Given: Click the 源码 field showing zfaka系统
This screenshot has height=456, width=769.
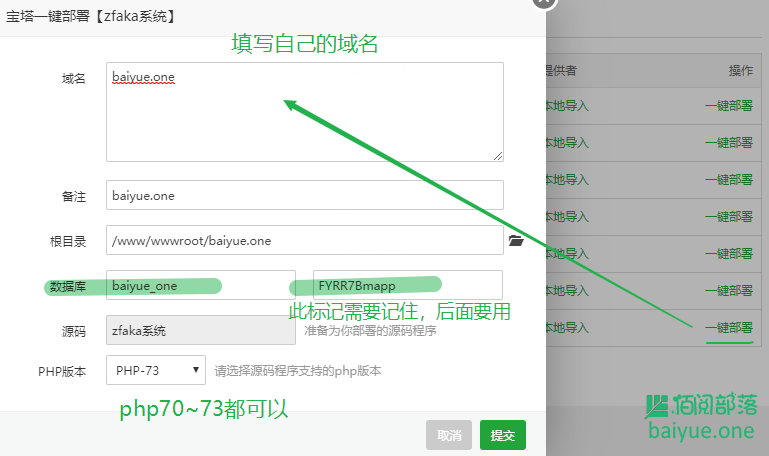Looking at the screenshot, I should click(201, 330).
